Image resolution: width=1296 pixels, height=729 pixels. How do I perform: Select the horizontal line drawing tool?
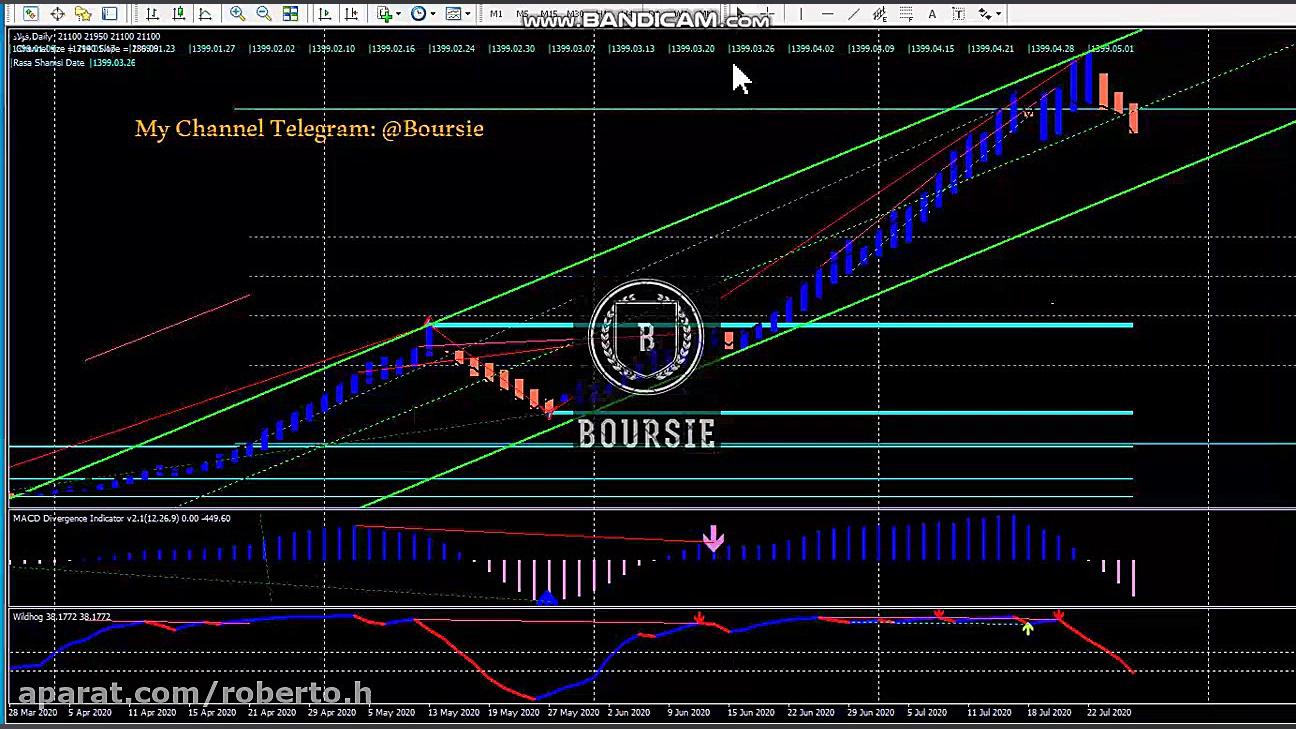[827, 14]
